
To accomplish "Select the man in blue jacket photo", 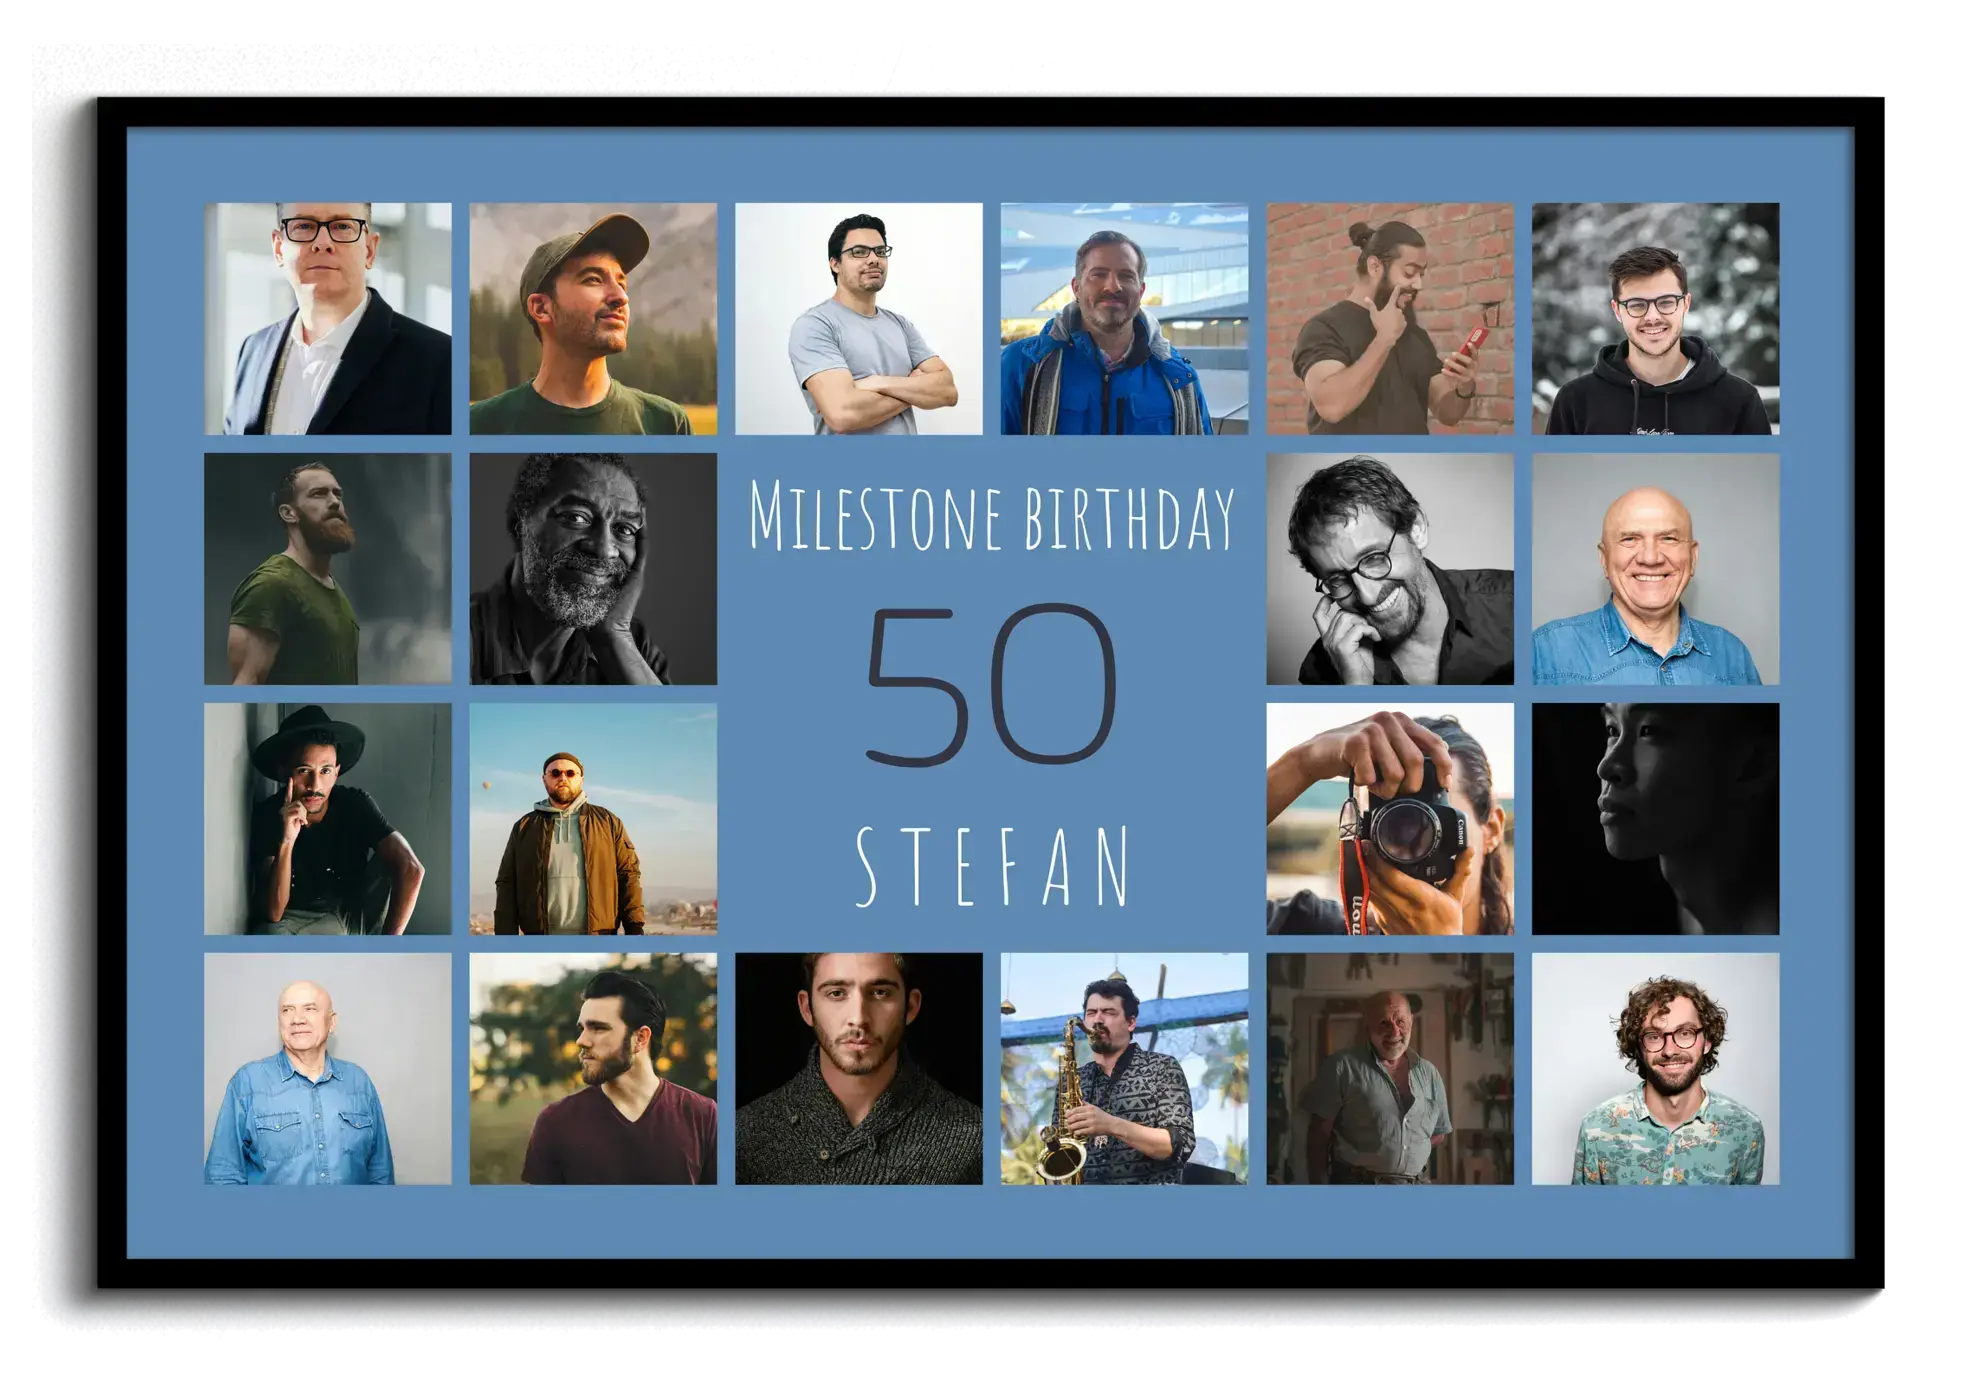I will (x=1124, y=318).
